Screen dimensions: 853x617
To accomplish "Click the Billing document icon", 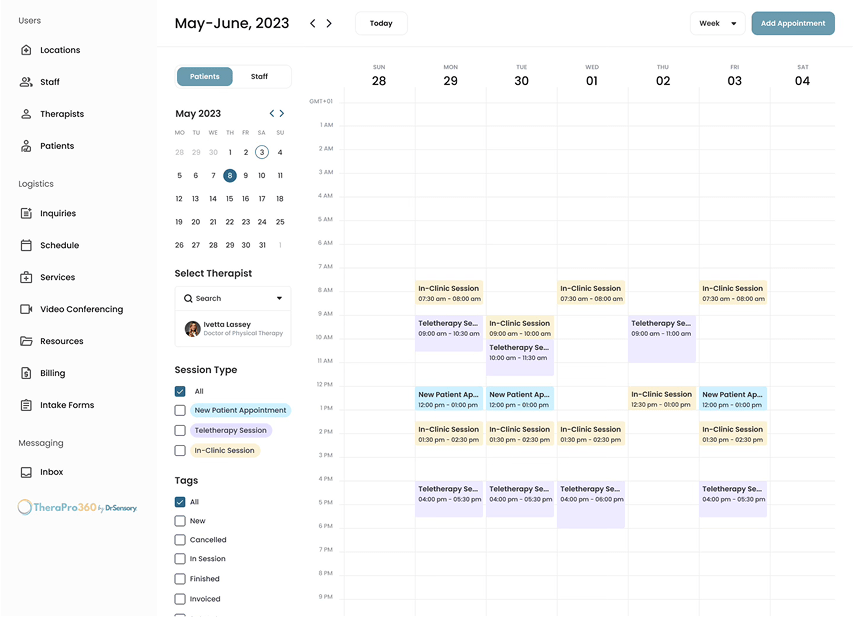I will 26,373.
